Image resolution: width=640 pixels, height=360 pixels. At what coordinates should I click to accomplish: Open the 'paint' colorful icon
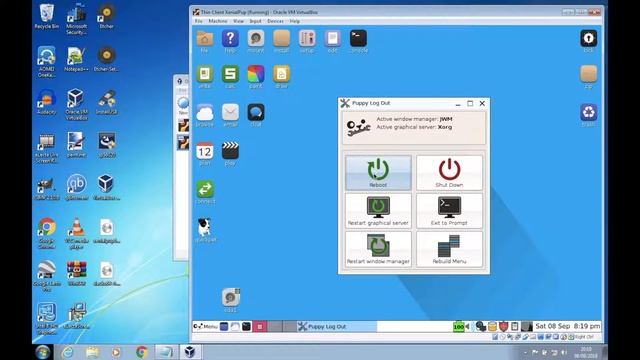(x=256, y=76)
